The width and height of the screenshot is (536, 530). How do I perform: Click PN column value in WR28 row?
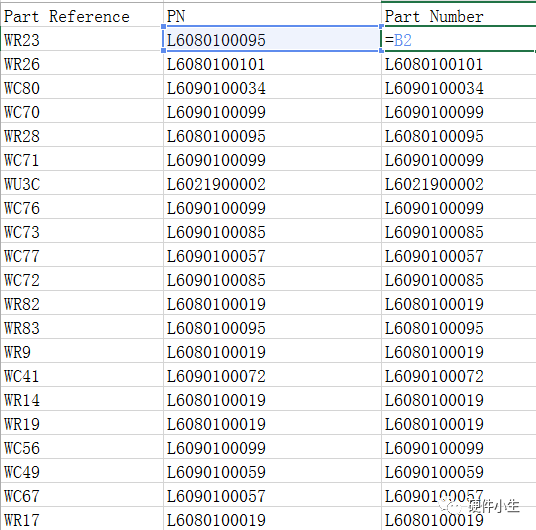coord(272,135)
